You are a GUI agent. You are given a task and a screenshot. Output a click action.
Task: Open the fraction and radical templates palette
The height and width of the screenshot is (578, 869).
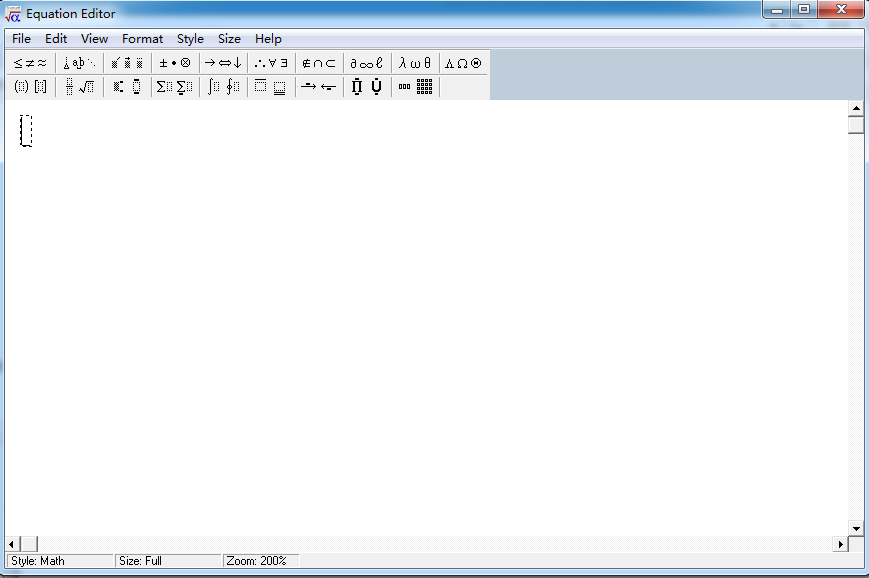(x=80, y=86)
